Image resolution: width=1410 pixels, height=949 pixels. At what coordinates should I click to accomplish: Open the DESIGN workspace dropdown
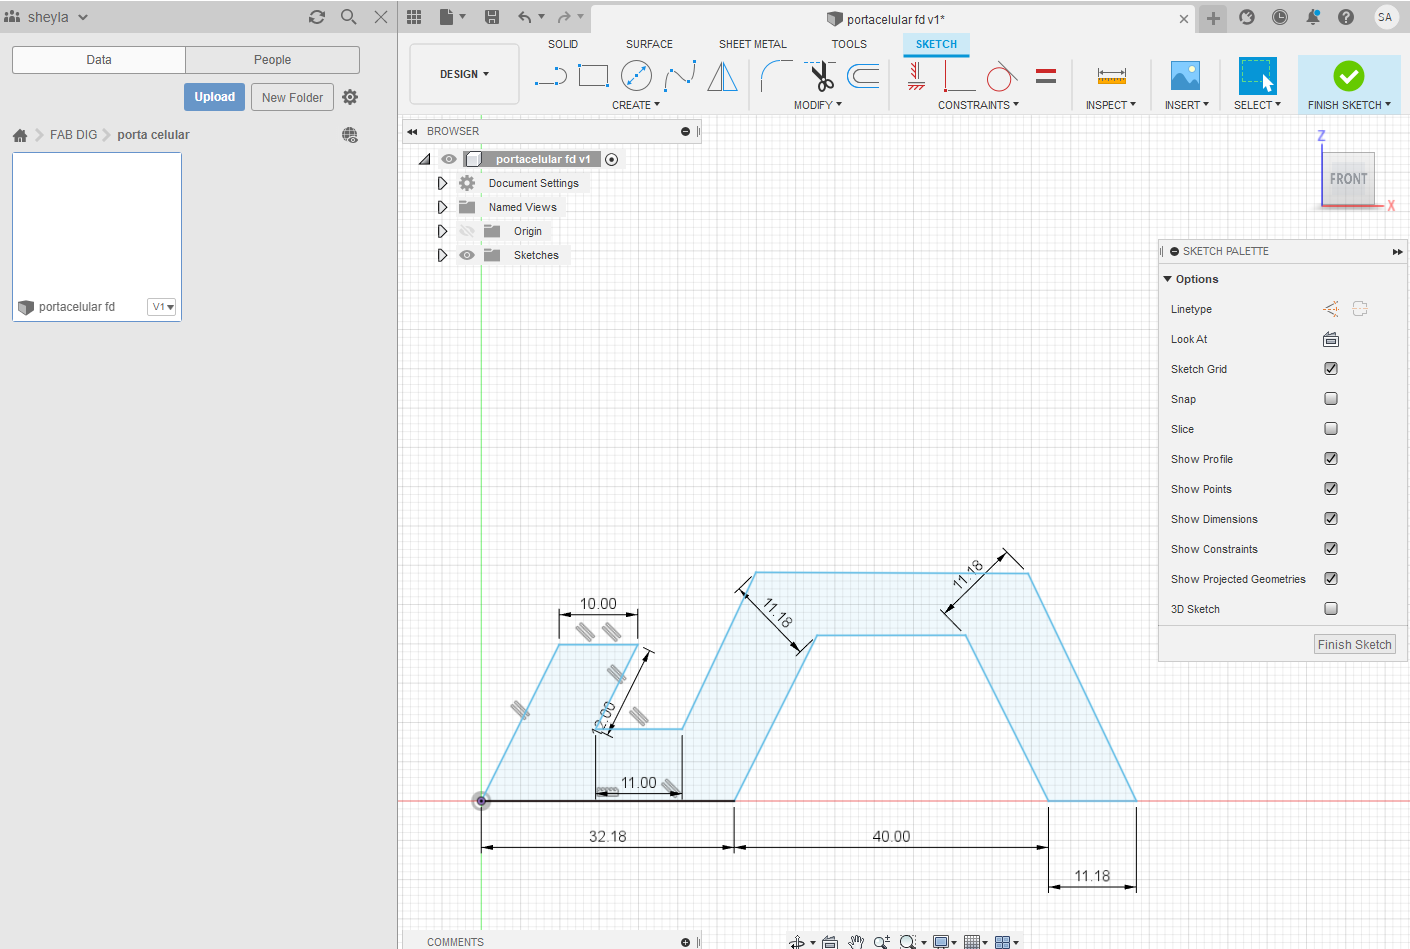(464, 74)
